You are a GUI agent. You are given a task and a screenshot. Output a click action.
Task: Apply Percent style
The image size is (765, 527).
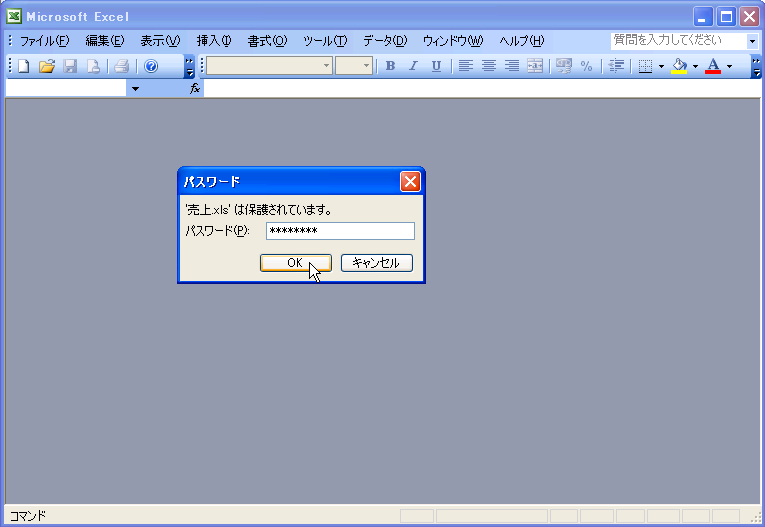pos(587,66)
